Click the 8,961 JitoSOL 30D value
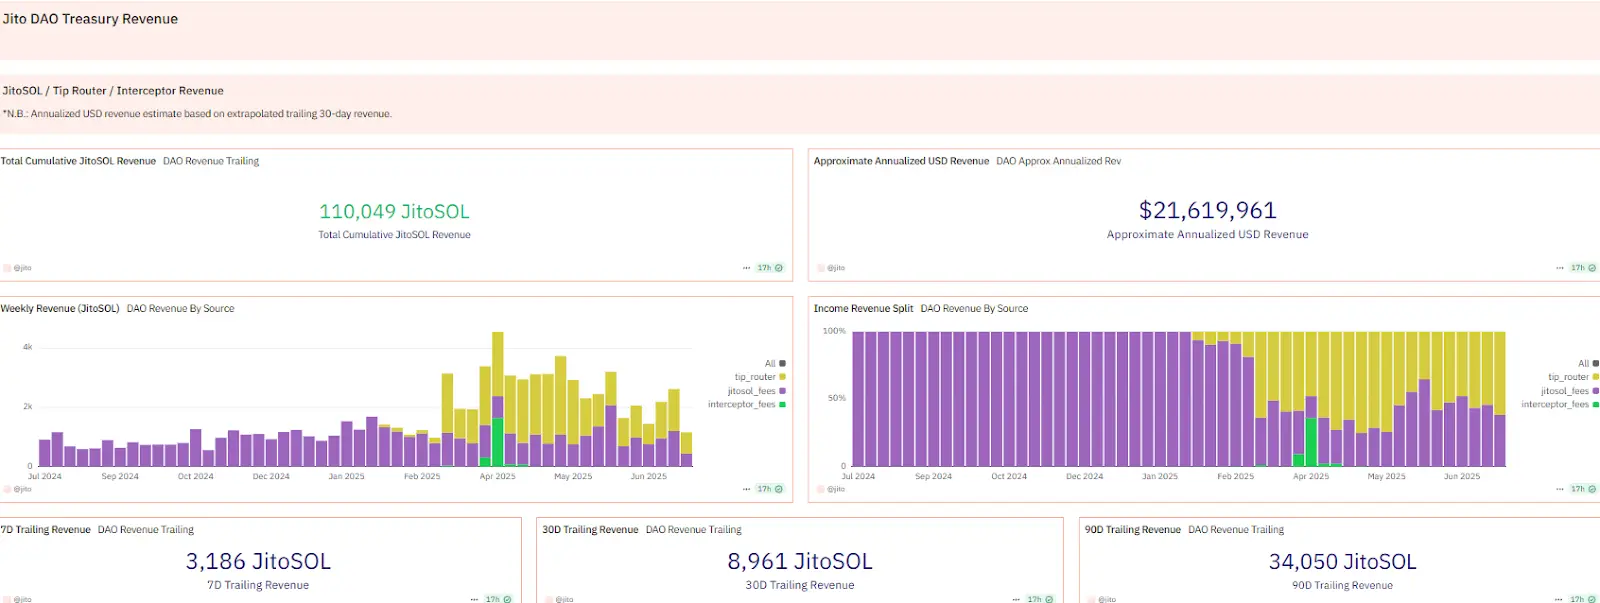This screenshot has width=1600, height=603. click(x=800, y=562)
